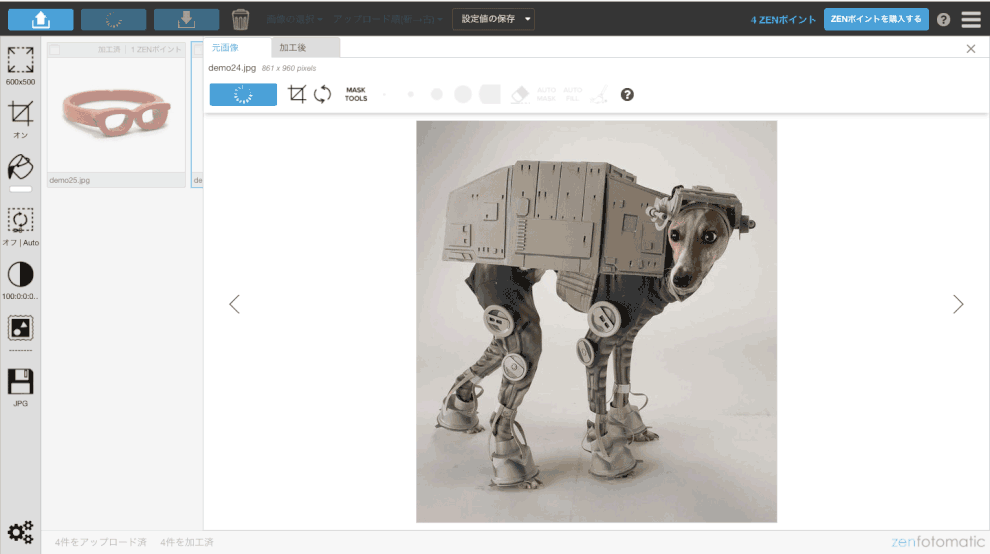The width and height of the screenshot is (990, 554).
Task: Click the 4 ZENポイント link
Action: (x=783, y=20)
